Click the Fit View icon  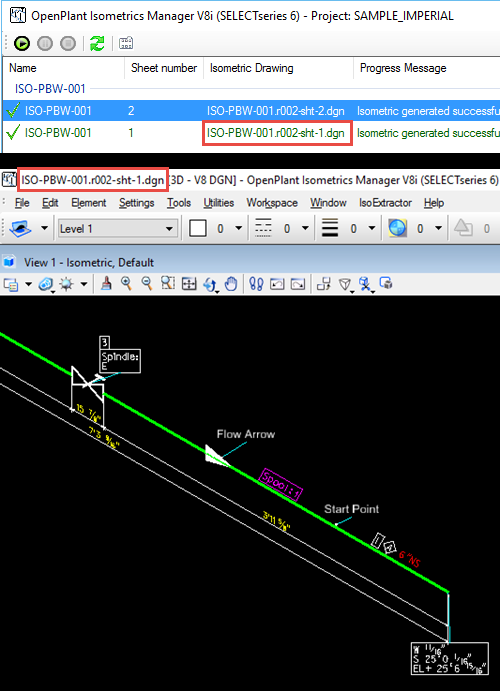pos(189,284)
